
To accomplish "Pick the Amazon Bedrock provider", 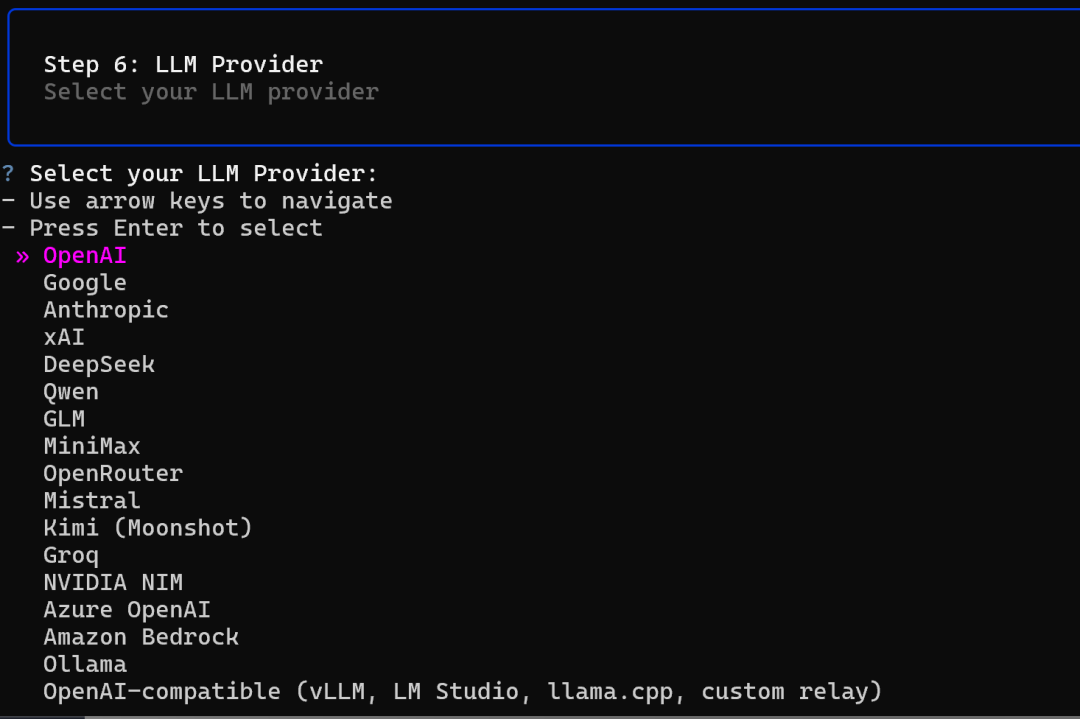I will tap(141, 637).
